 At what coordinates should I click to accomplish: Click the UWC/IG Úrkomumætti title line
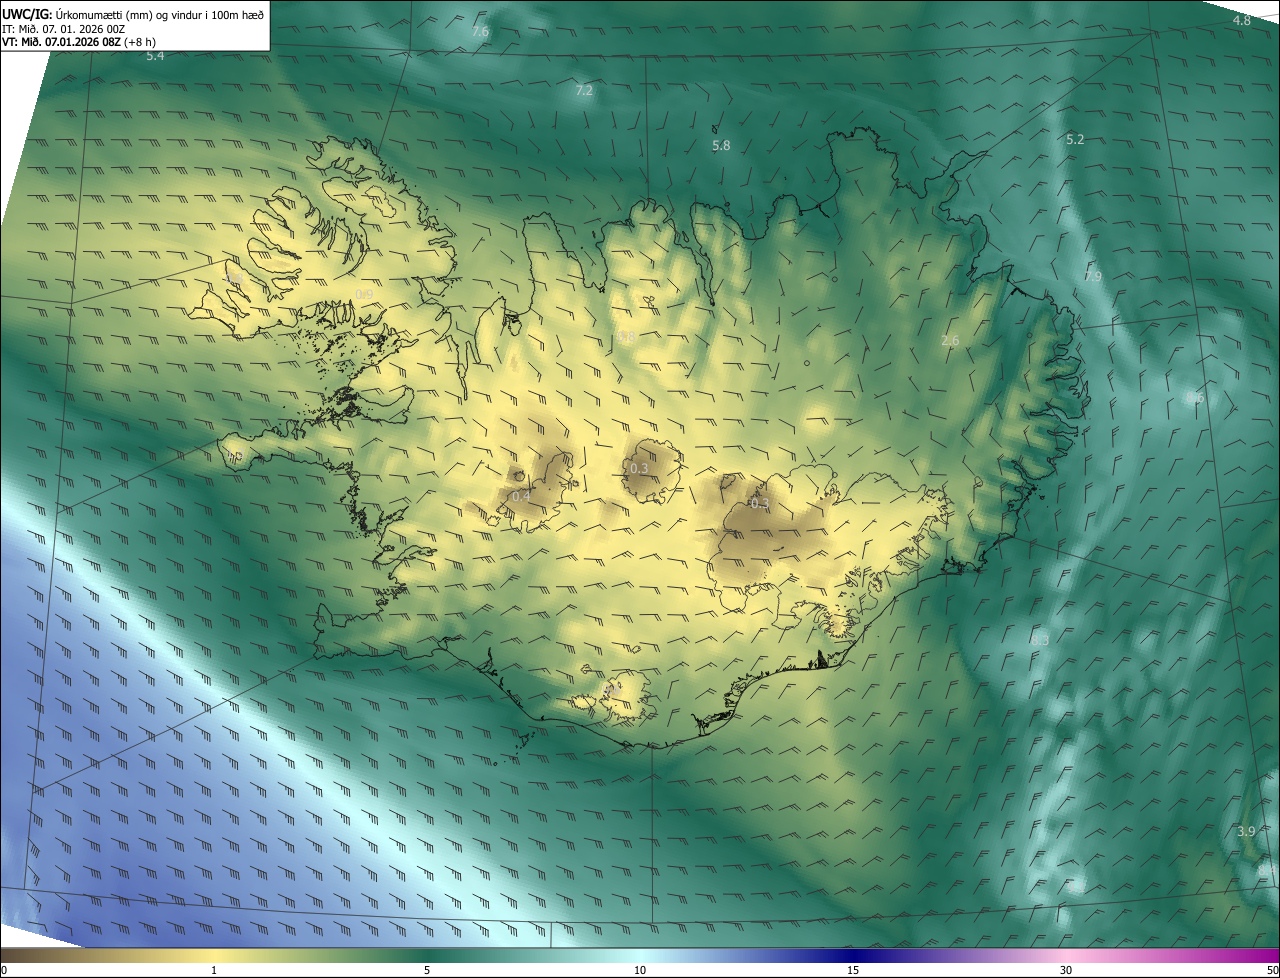click(133, 13)
